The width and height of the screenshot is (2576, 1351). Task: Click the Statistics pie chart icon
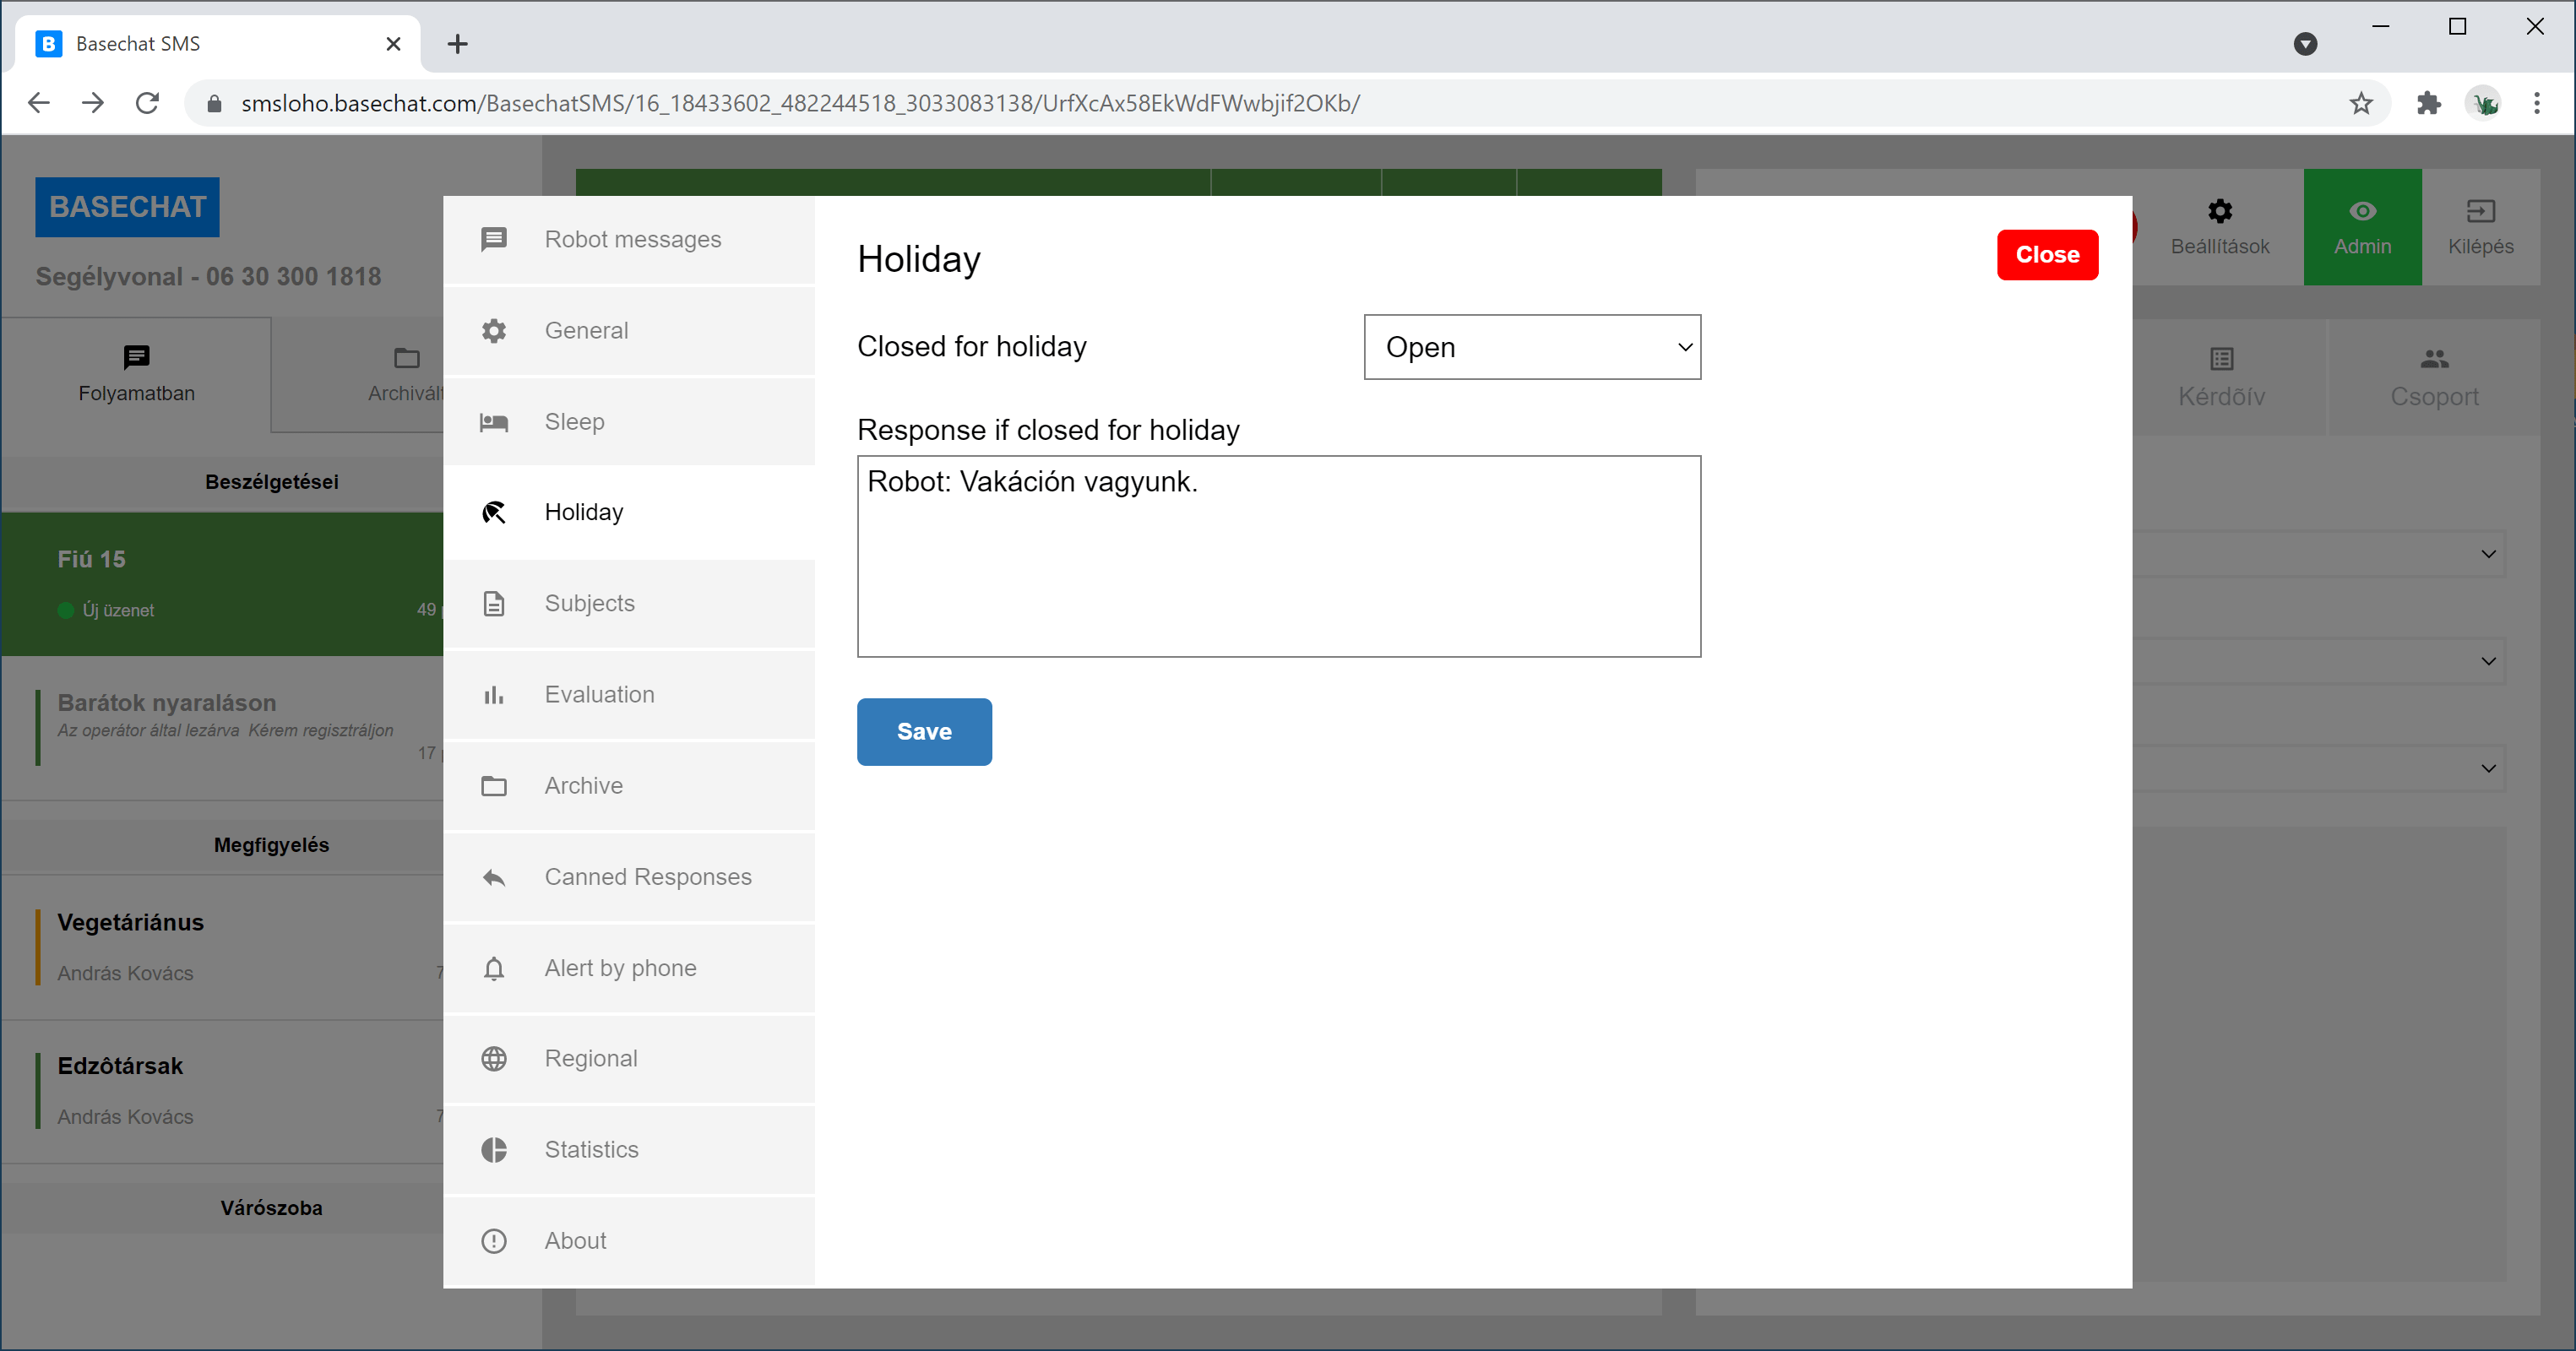(494, 1150)
